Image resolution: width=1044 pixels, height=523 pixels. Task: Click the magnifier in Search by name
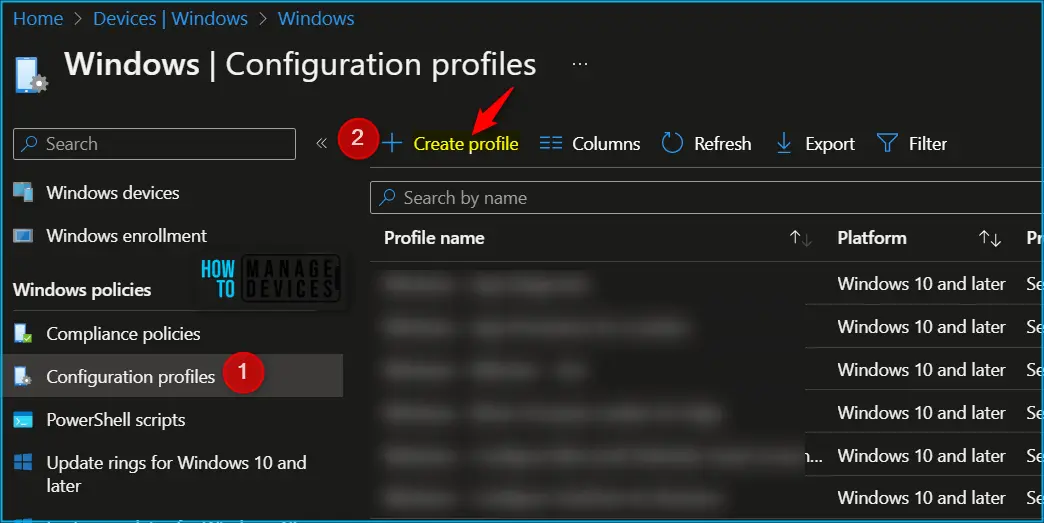pyautogui.click(x=387, y=198)
